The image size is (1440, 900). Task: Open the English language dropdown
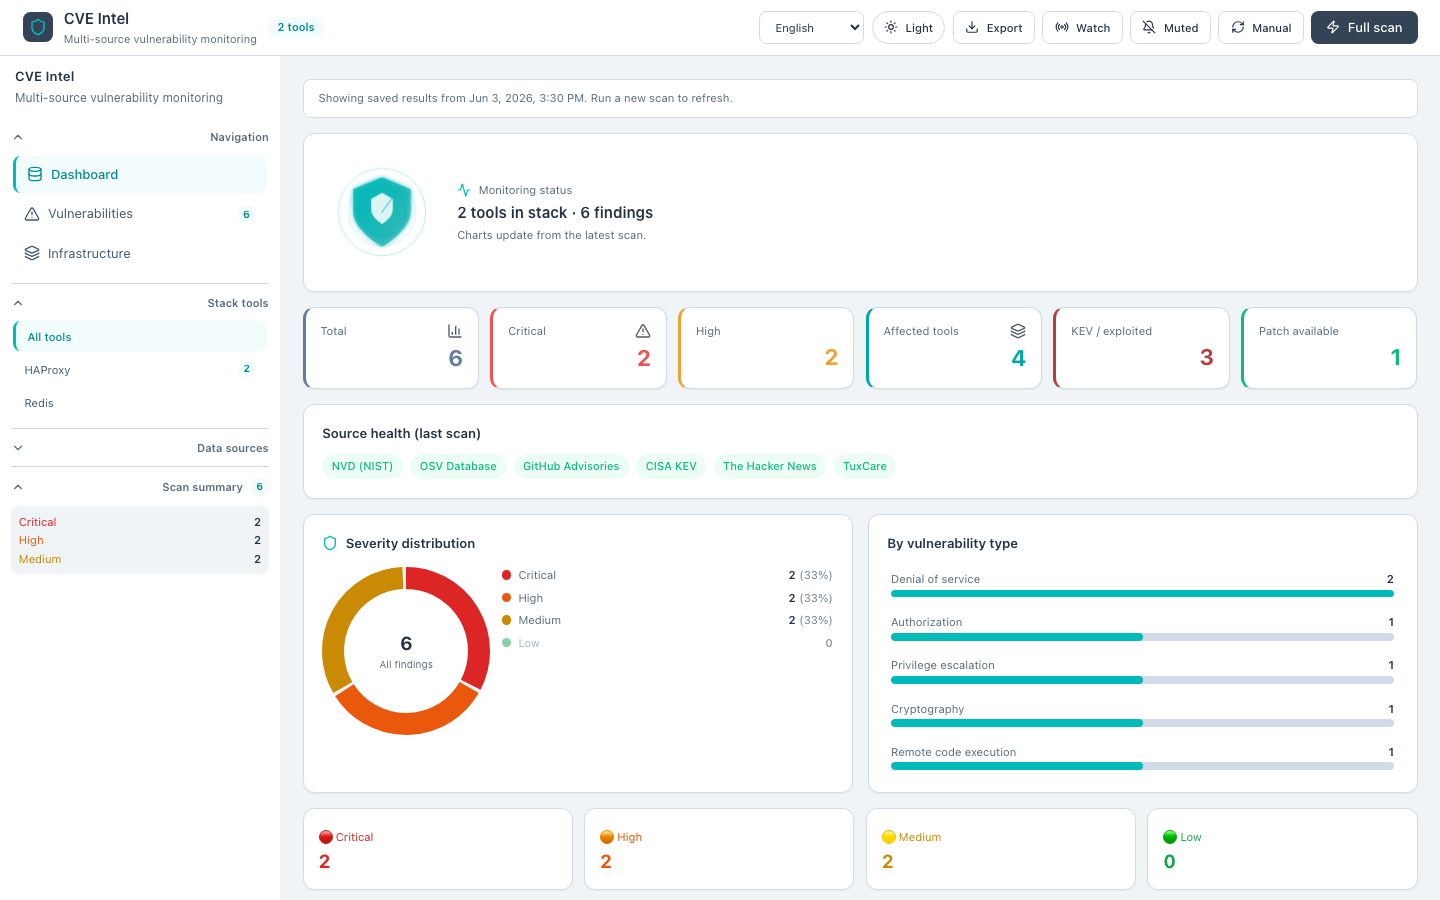pos(811,28)
